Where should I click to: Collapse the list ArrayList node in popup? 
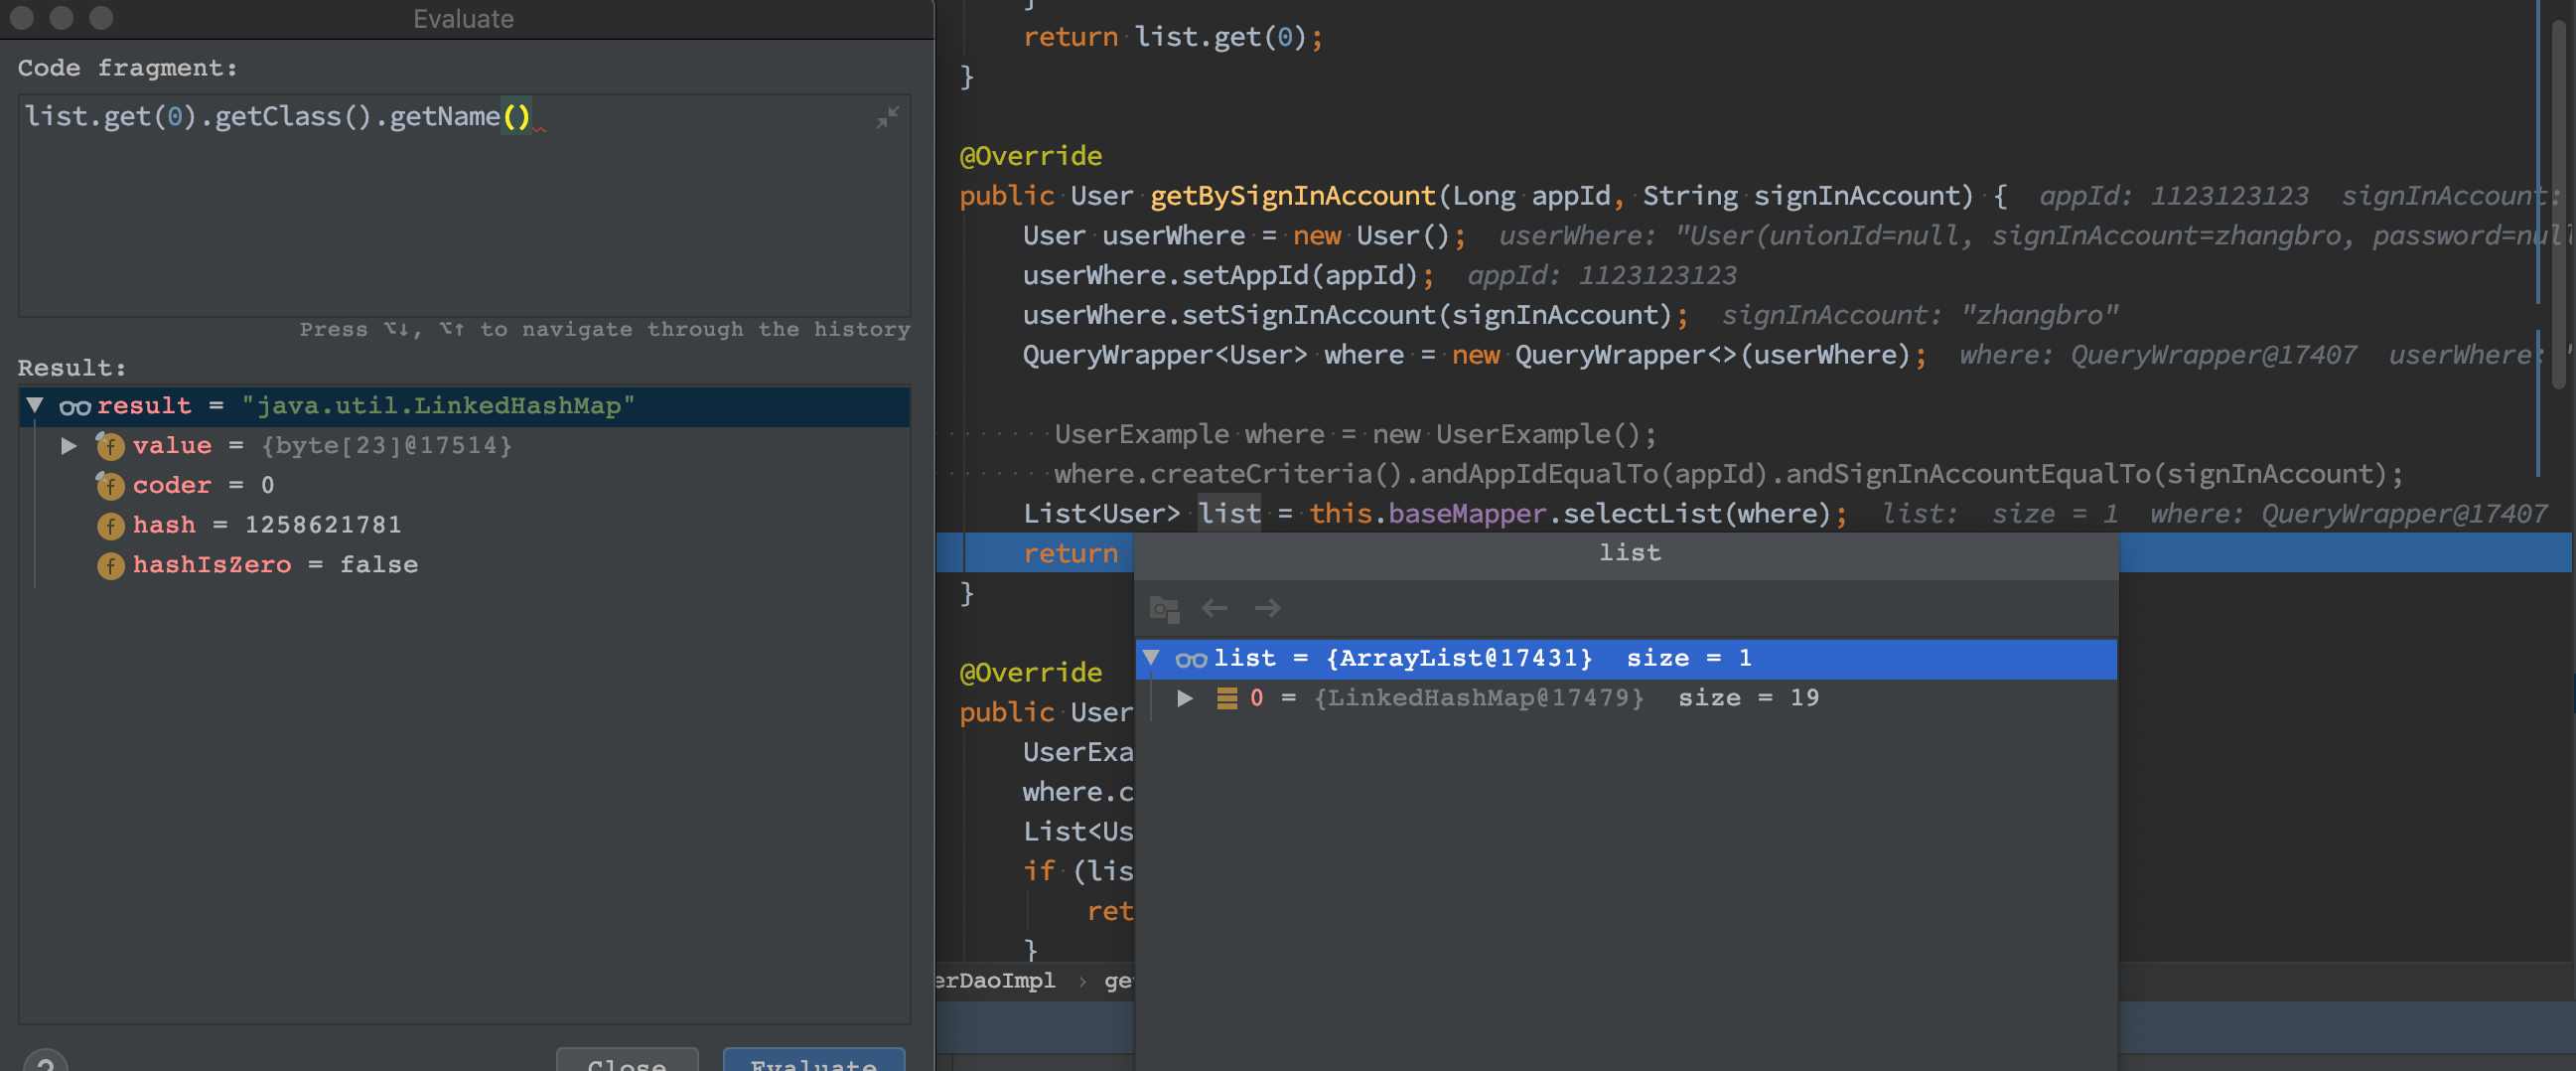pos(1151,657)
